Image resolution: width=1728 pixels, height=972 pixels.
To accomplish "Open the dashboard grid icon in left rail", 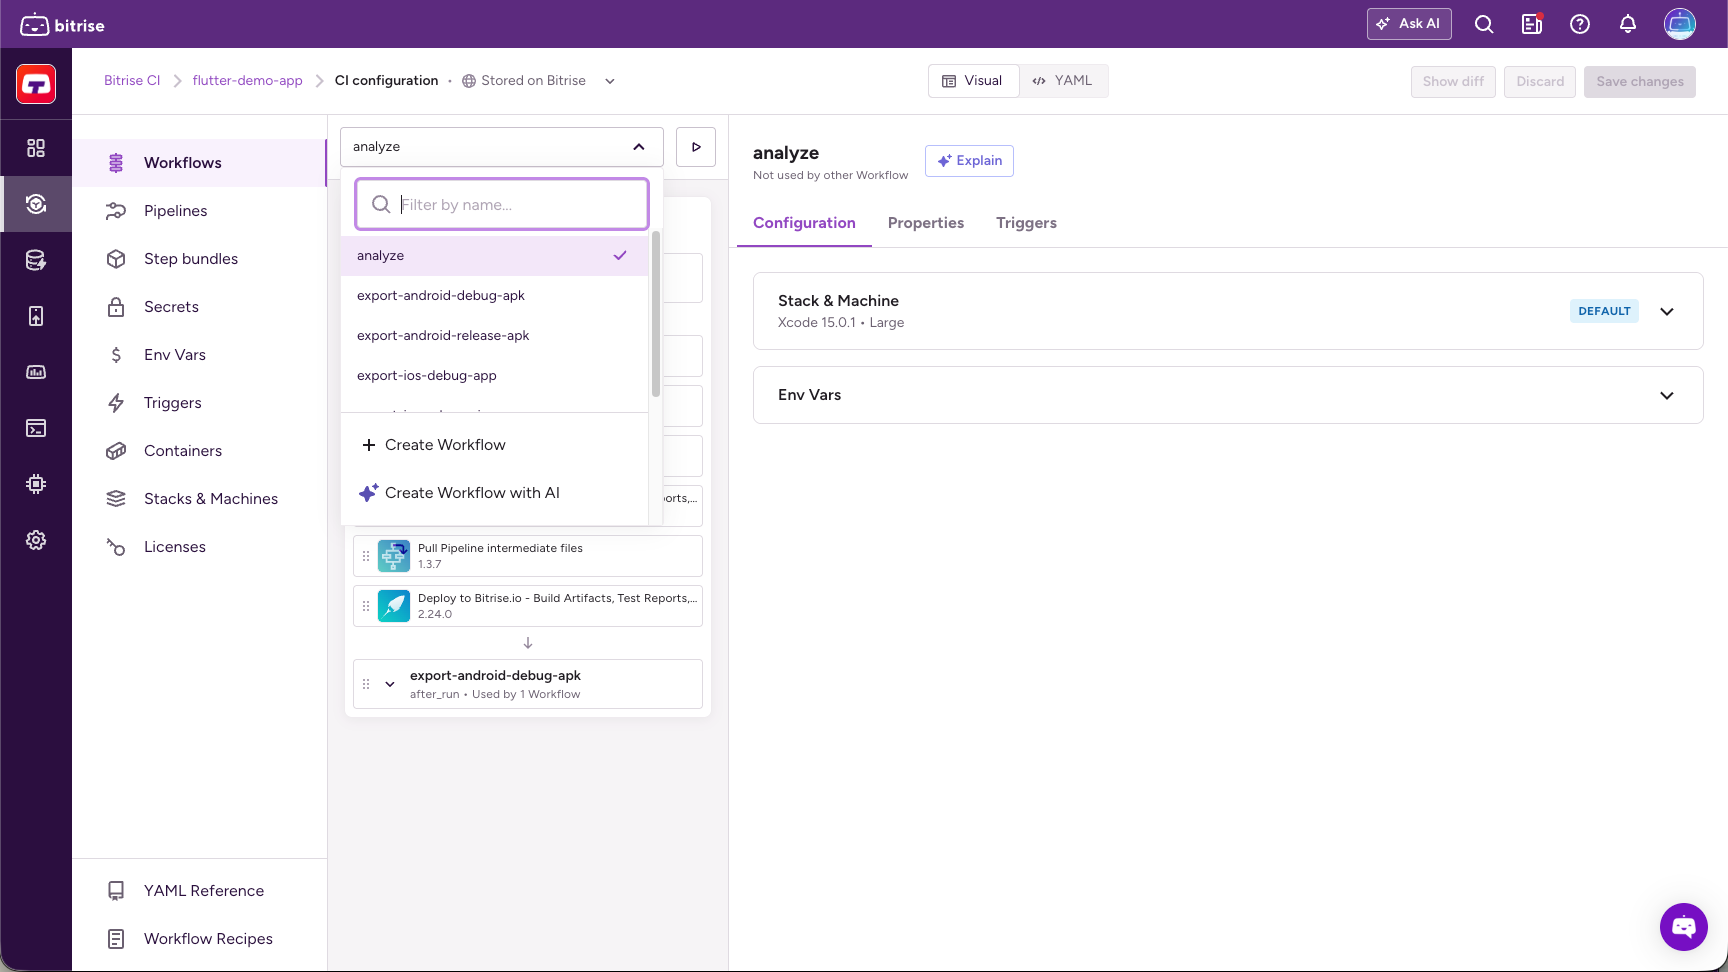I will coord(36,148).
